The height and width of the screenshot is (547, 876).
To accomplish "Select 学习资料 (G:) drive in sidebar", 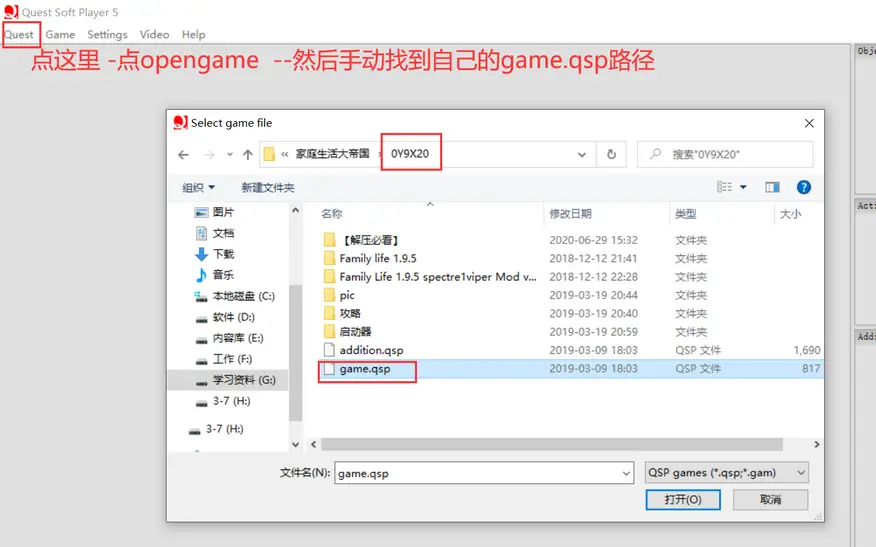I will coord(243,380).
